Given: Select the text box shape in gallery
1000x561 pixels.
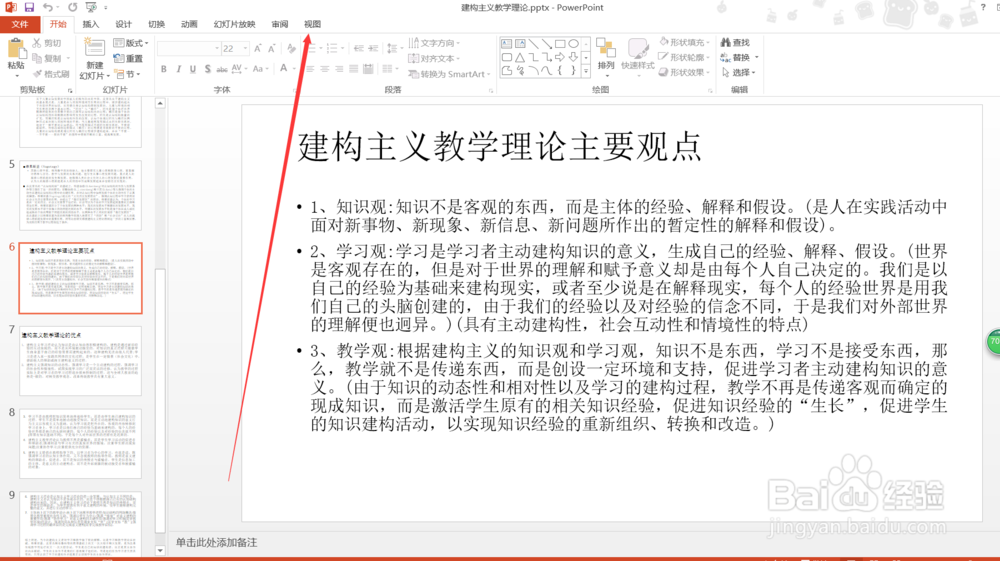Looking at the screenshot, I should pyautogui.click(x=506, y=44).
